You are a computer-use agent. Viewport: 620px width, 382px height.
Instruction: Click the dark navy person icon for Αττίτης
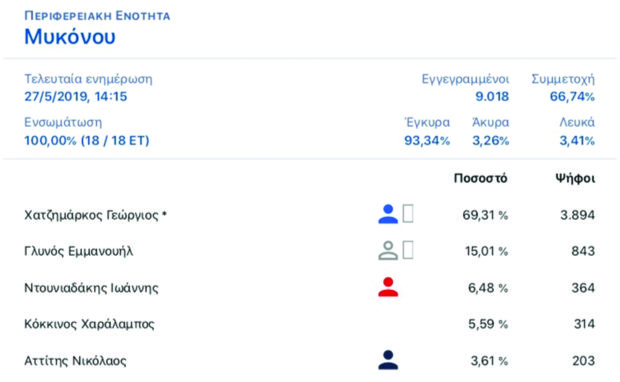[x=388, y=360]
